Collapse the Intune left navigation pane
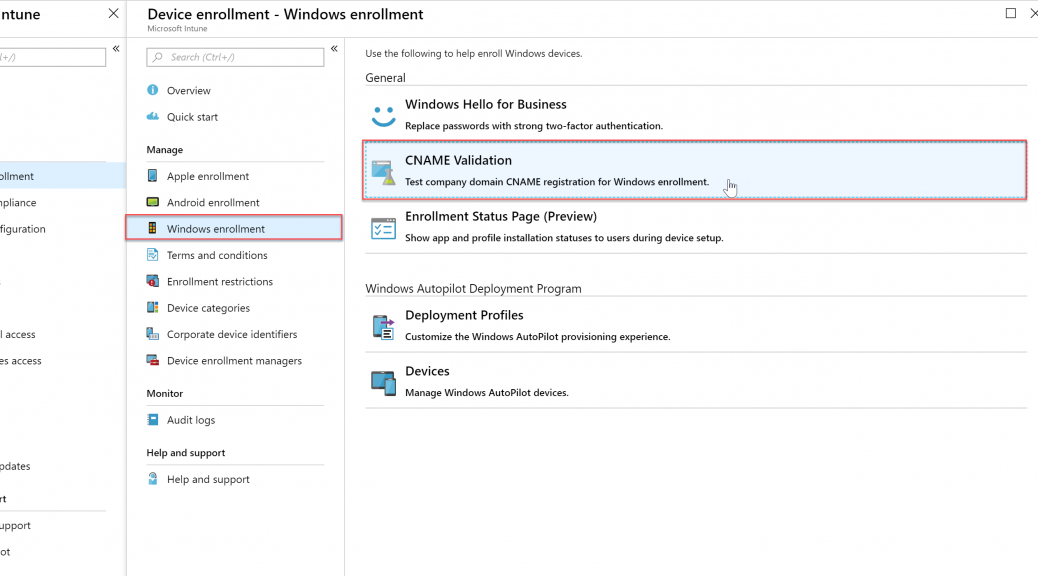Viewport: 1038px width, 576px height. point(116,48)
